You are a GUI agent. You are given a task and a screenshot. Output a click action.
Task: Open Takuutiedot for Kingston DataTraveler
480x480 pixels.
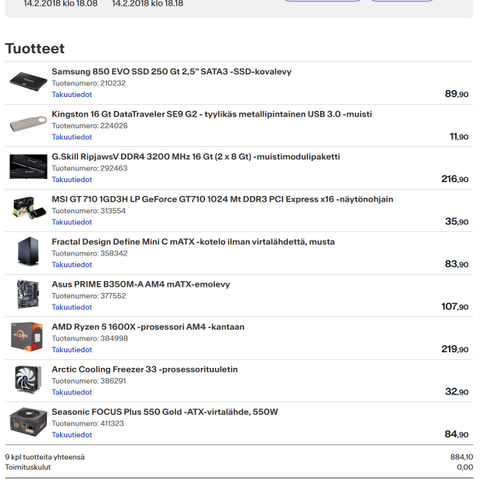[x=72, y=137]
